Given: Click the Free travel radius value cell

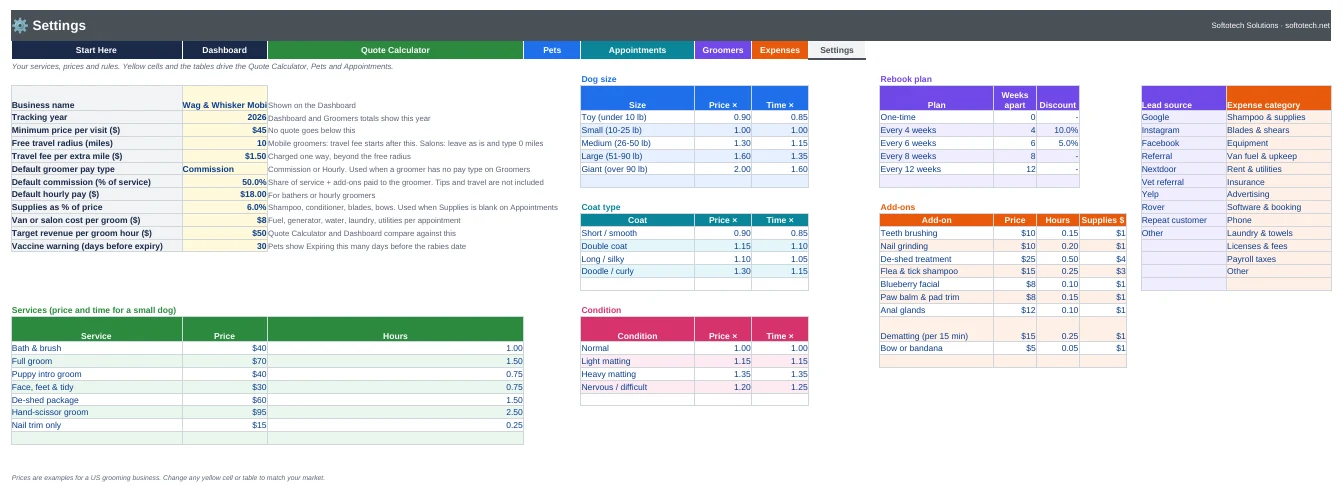Looking at the screenshot, I should click(225, 143).
